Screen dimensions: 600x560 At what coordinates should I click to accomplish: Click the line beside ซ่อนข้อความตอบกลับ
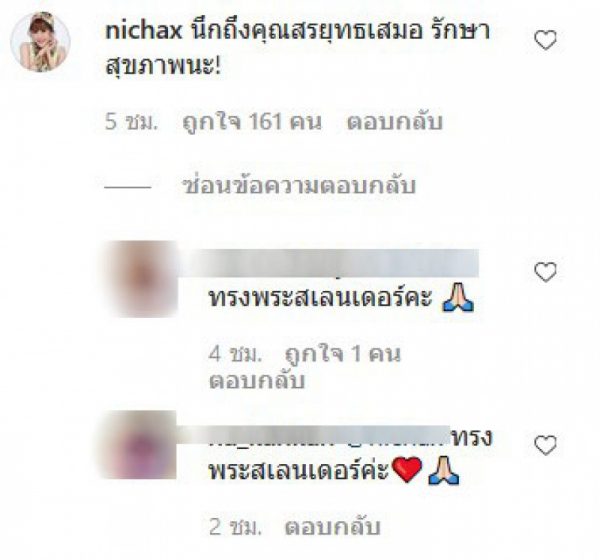(128, 187)
